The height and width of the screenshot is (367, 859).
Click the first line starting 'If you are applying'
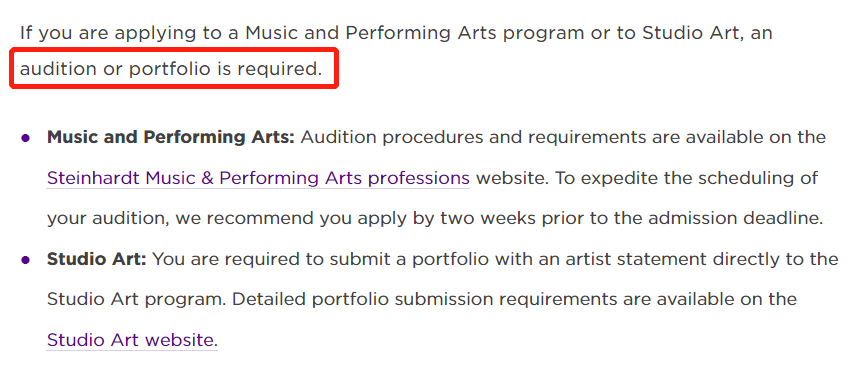396,33
